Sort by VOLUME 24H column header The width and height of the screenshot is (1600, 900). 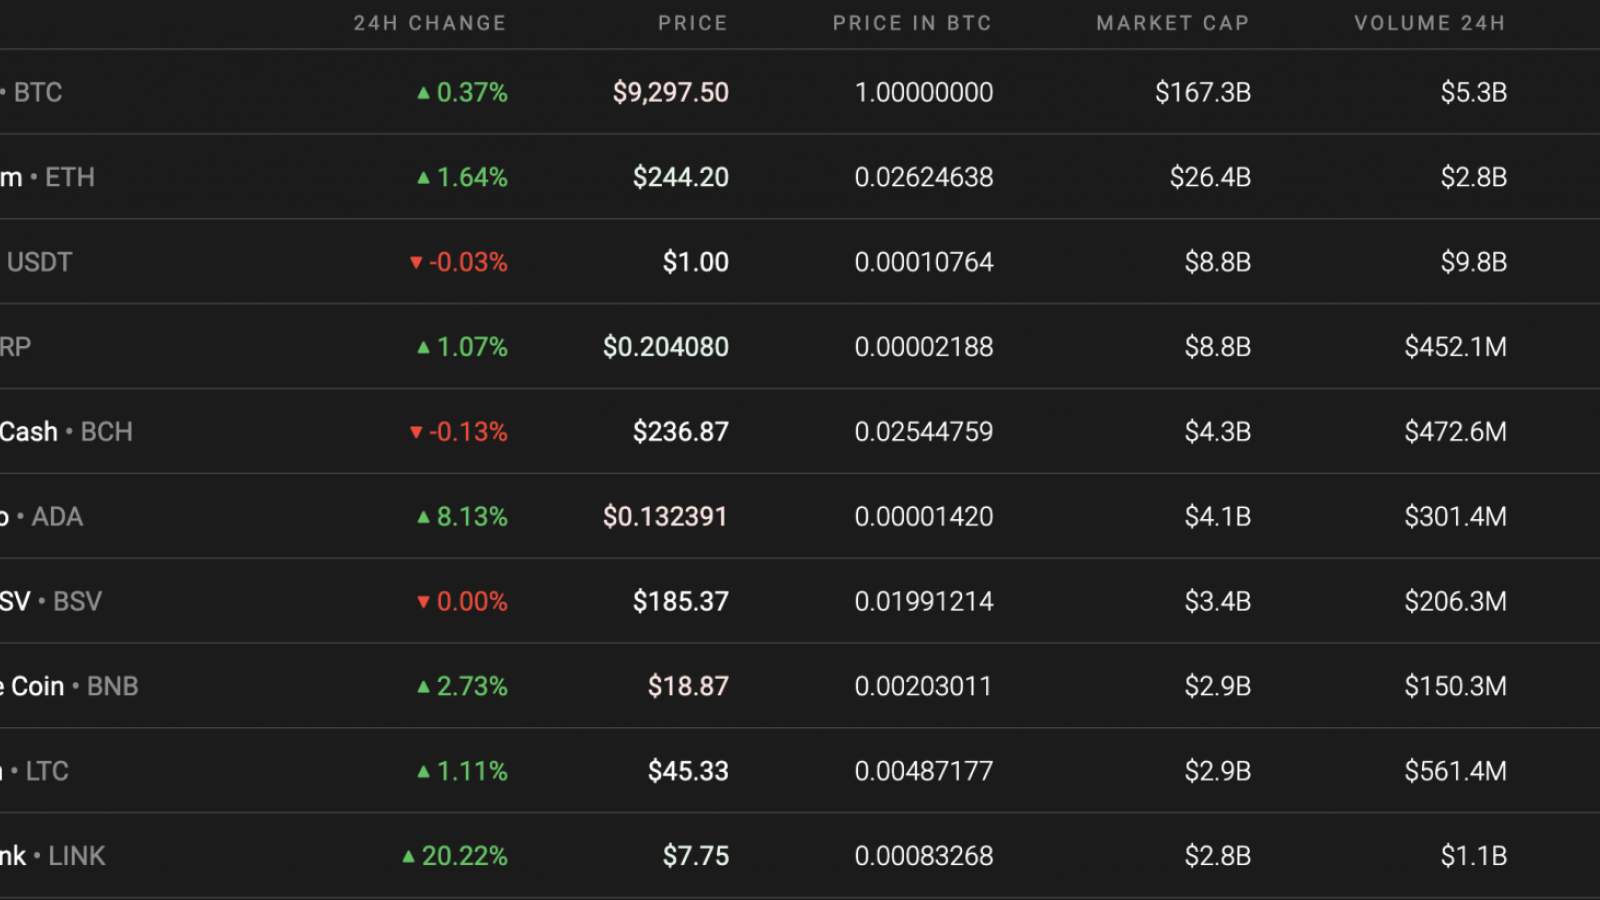tap(1430, 23)
